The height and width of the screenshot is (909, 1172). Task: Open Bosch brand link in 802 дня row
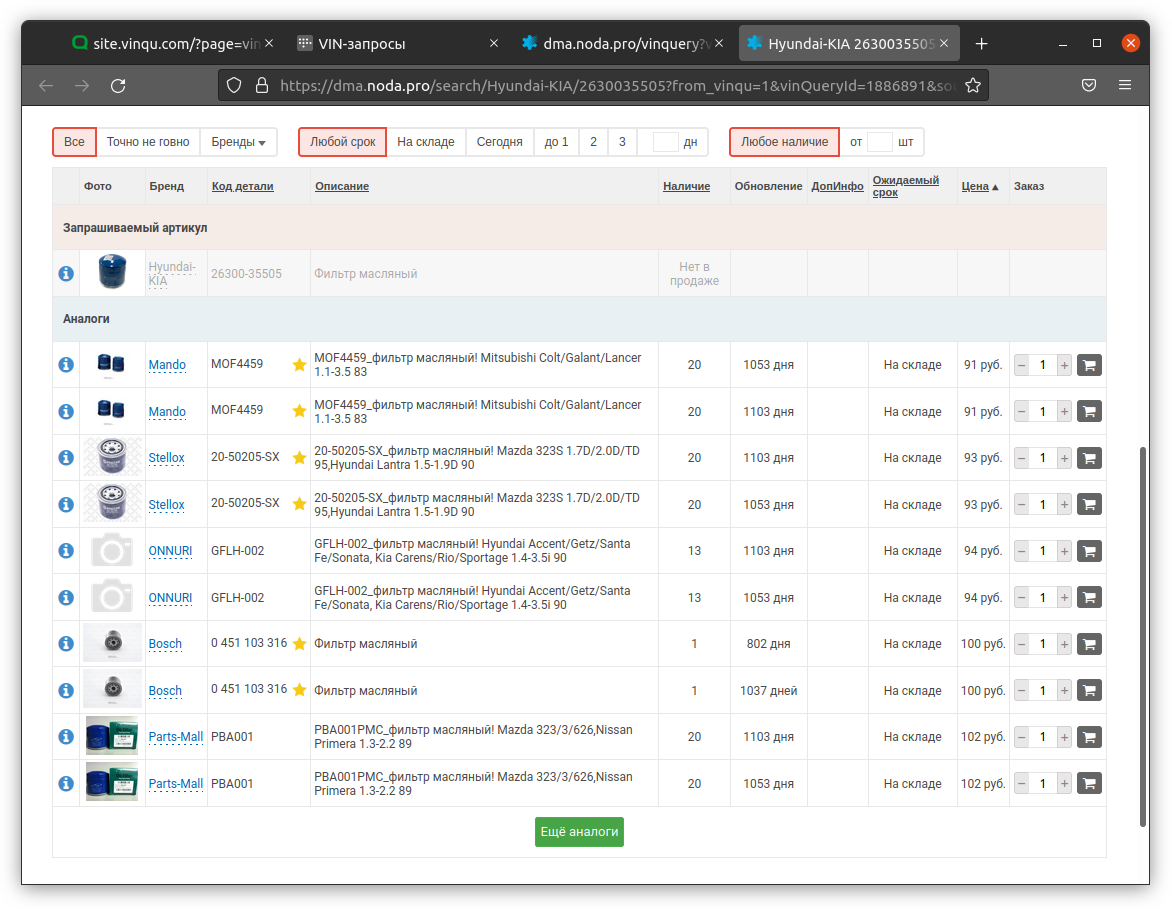point(164,644)
